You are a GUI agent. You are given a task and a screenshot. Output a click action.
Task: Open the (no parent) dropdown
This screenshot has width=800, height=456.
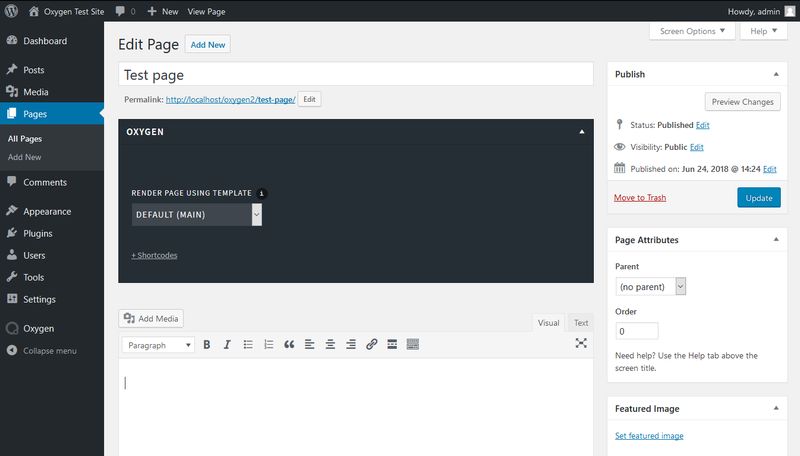coord(651,287)
